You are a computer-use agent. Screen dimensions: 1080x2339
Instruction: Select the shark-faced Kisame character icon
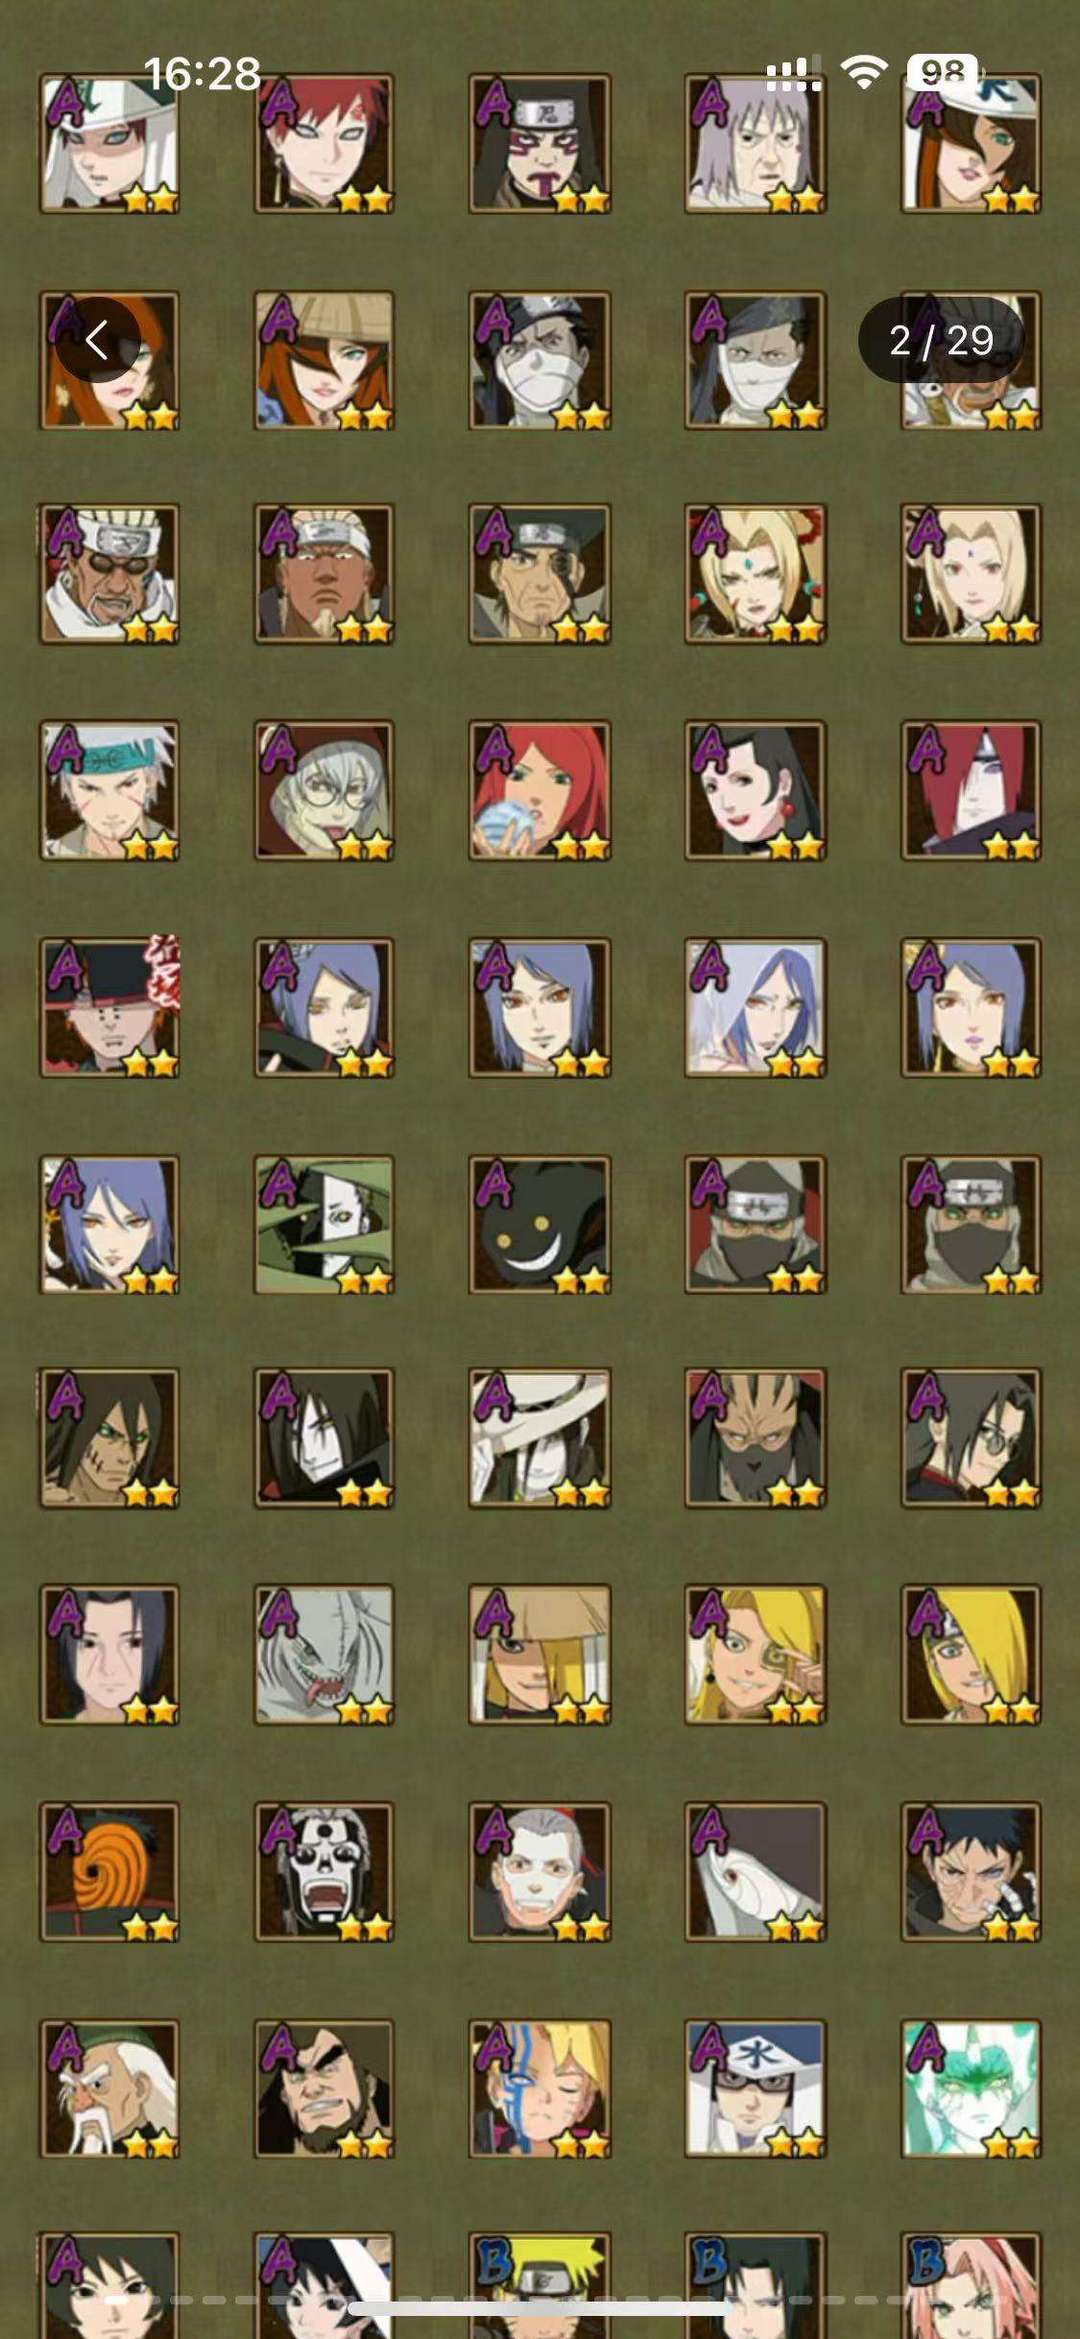[x=324, y=1654]
